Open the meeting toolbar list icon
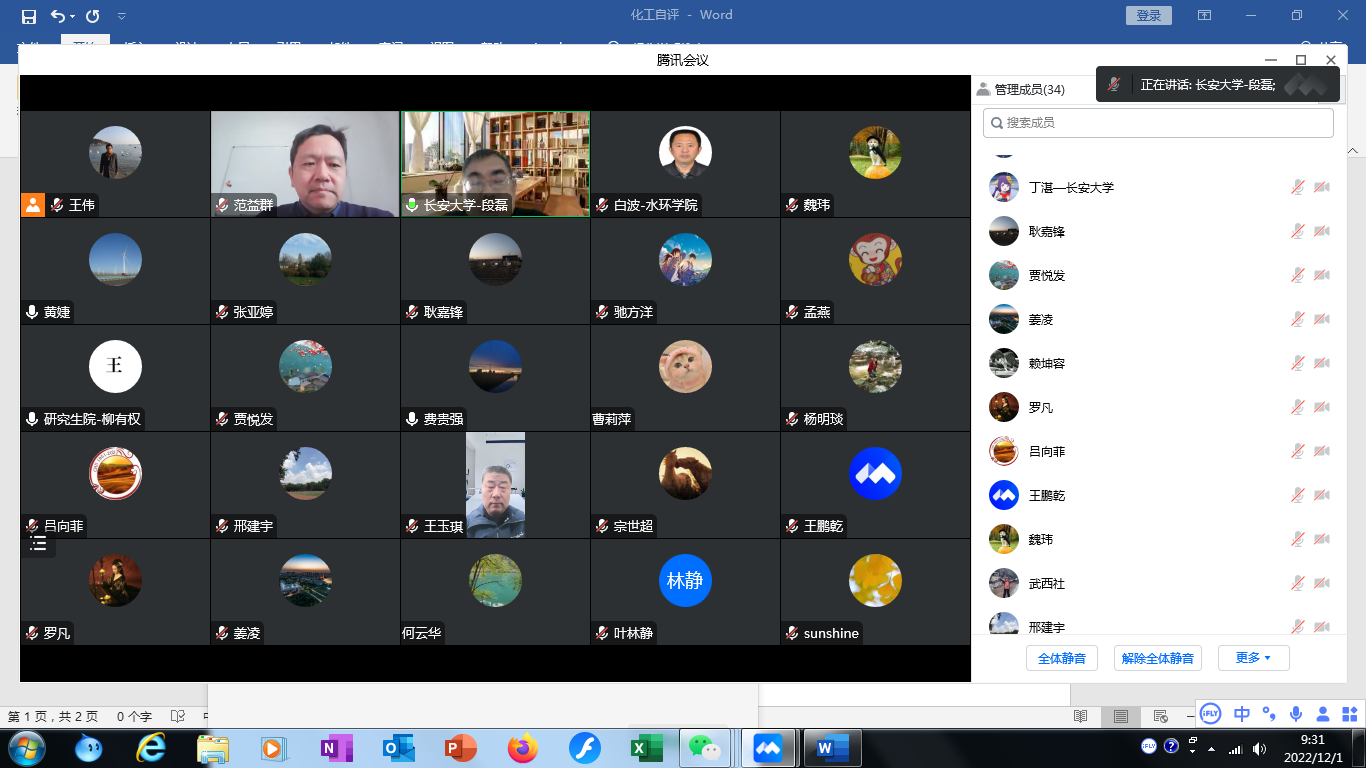Screen dimensions: 1366x768 (39, 544)
